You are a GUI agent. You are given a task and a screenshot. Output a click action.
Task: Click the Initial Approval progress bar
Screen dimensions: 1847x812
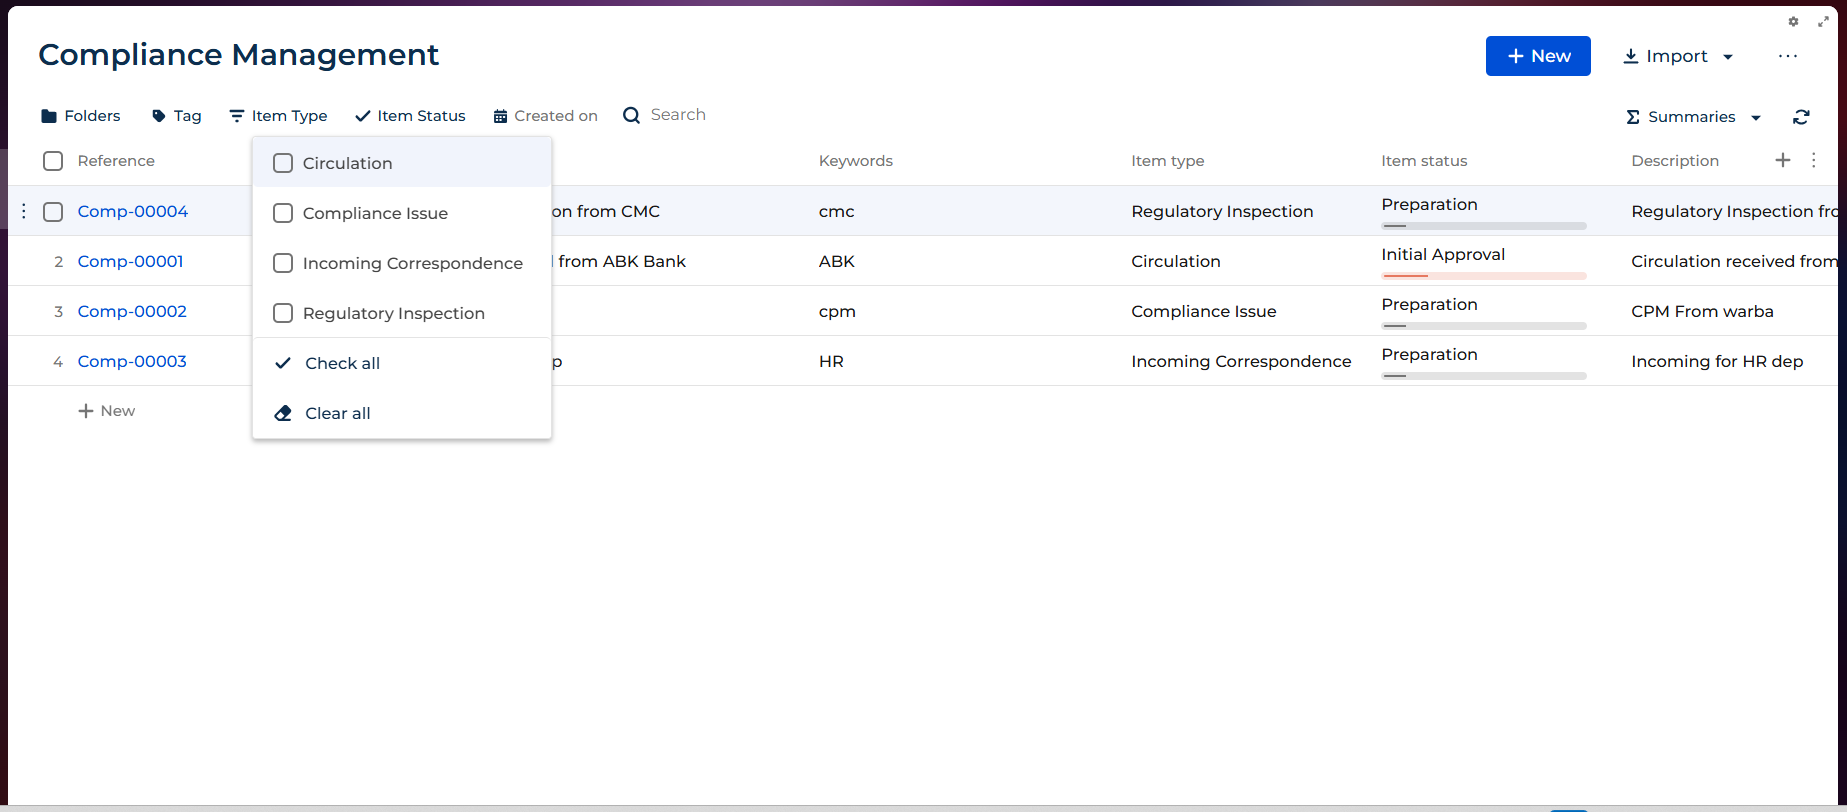1484,276
